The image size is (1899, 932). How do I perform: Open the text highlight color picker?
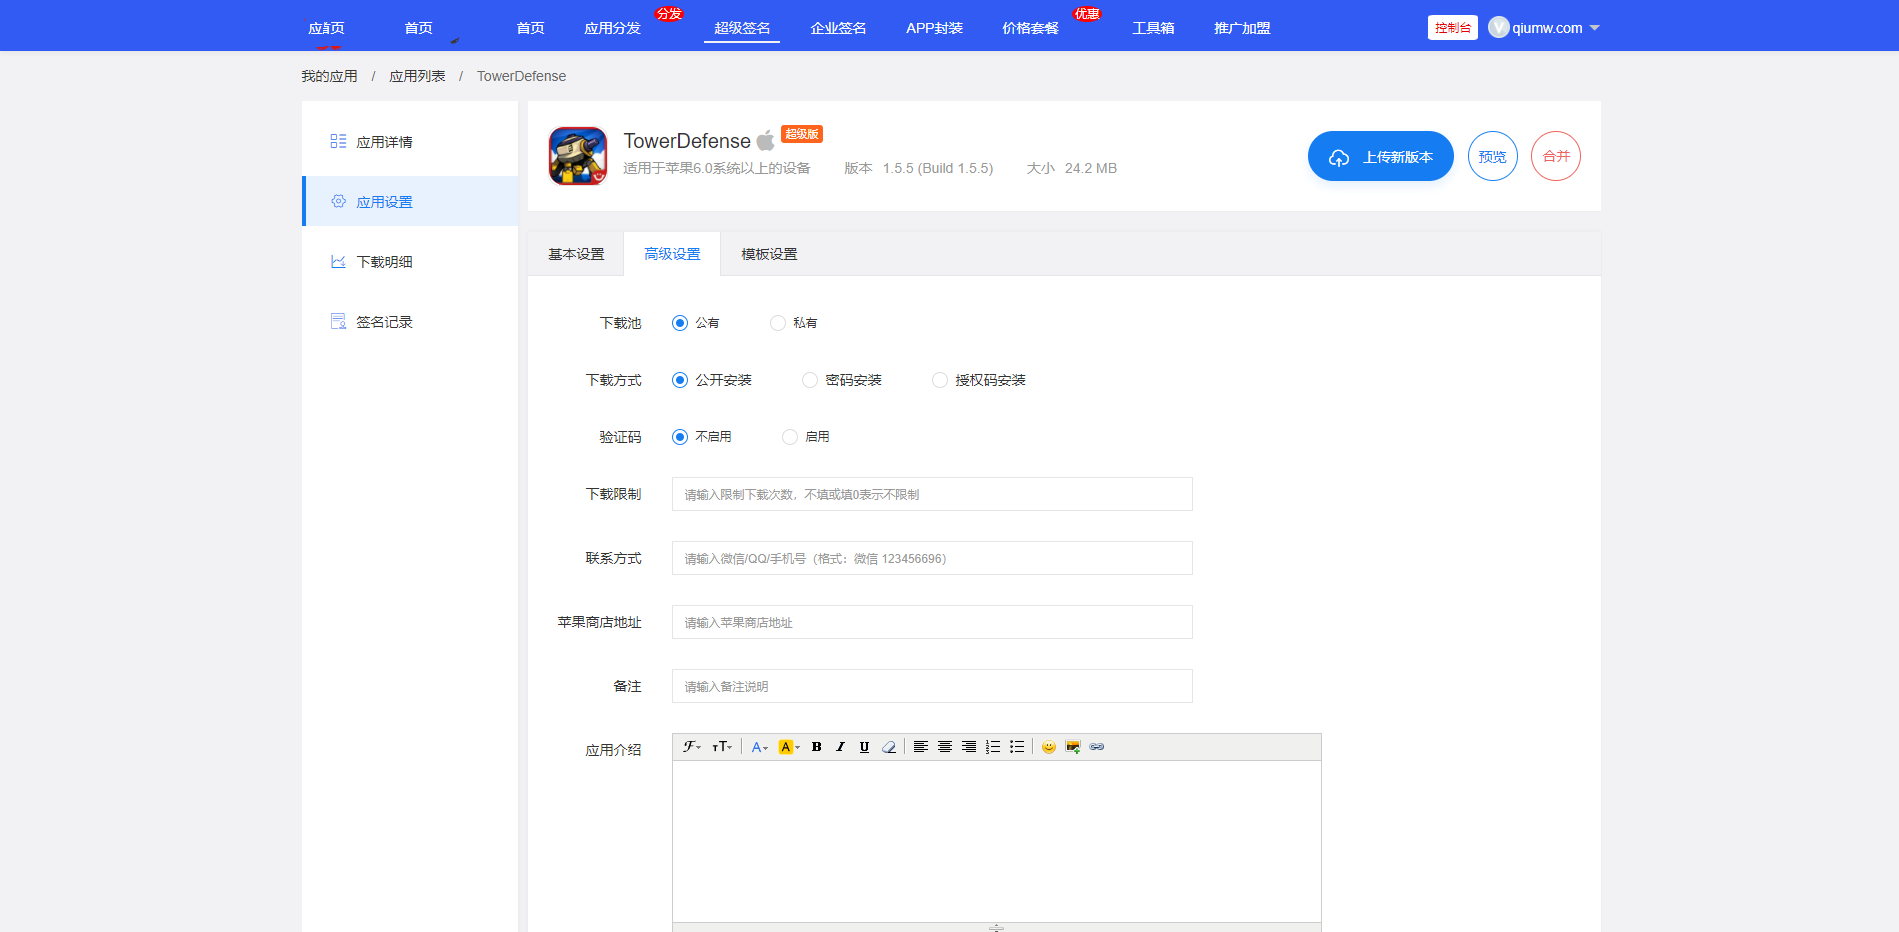(x=789, y=747)
